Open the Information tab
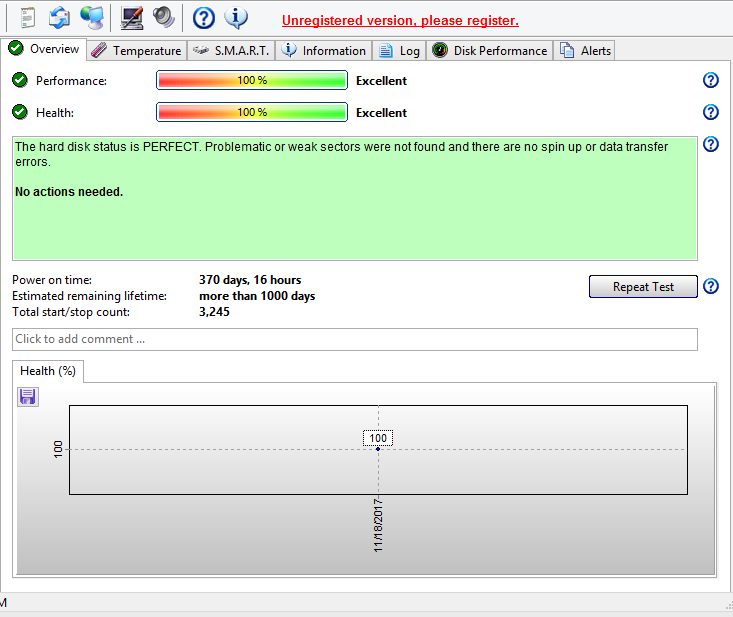The width and height of the screenshot is (733, 617). 323,50
